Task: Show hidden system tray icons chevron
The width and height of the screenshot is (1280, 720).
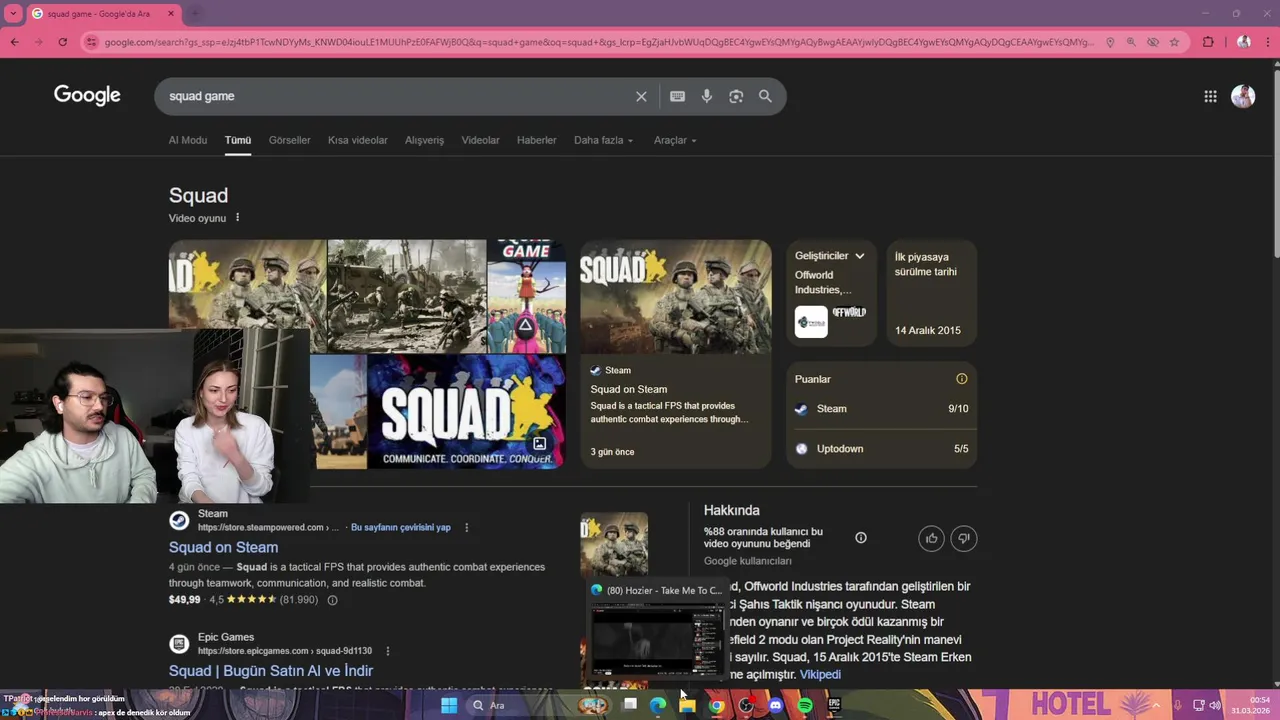Action: 1157,706
